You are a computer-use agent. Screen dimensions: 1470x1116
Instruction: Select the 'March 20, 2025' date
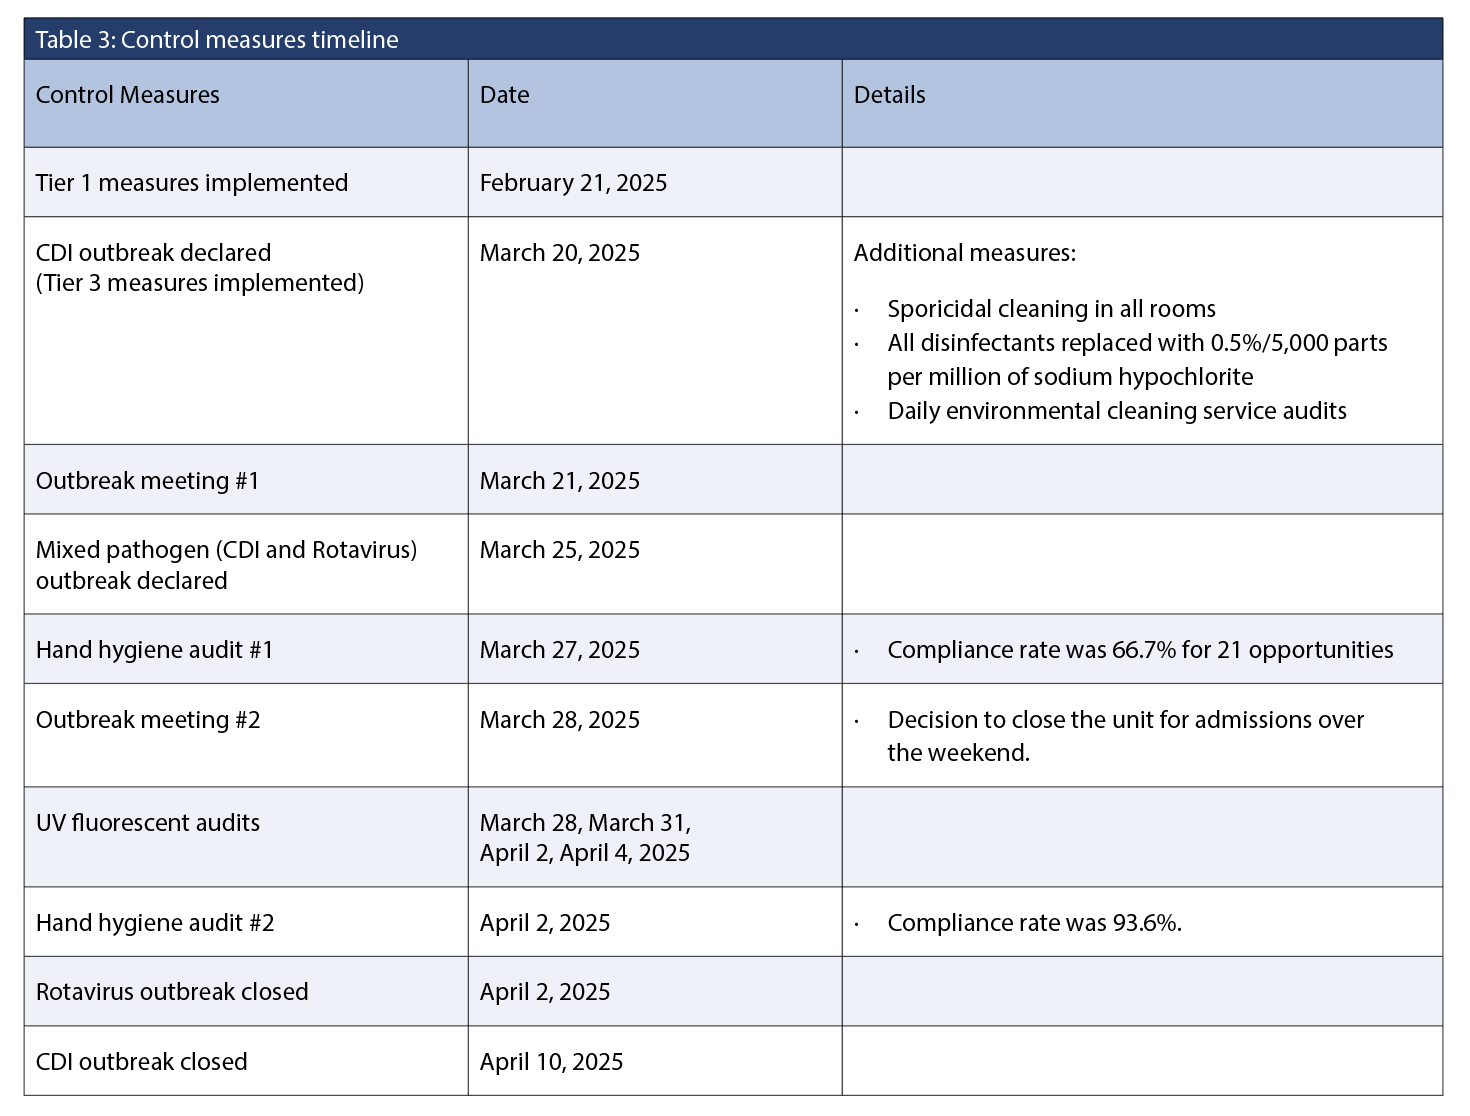click(x=560, y=253)
